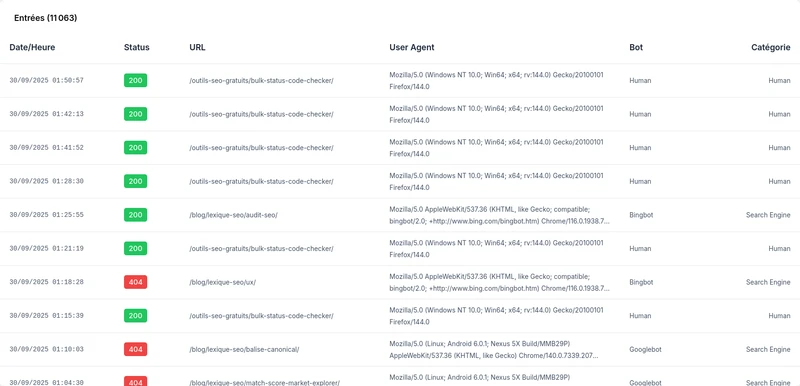The image size is (800, 386).
Task: Select the 200 status badge at 01:50:57
Action: 135,81
